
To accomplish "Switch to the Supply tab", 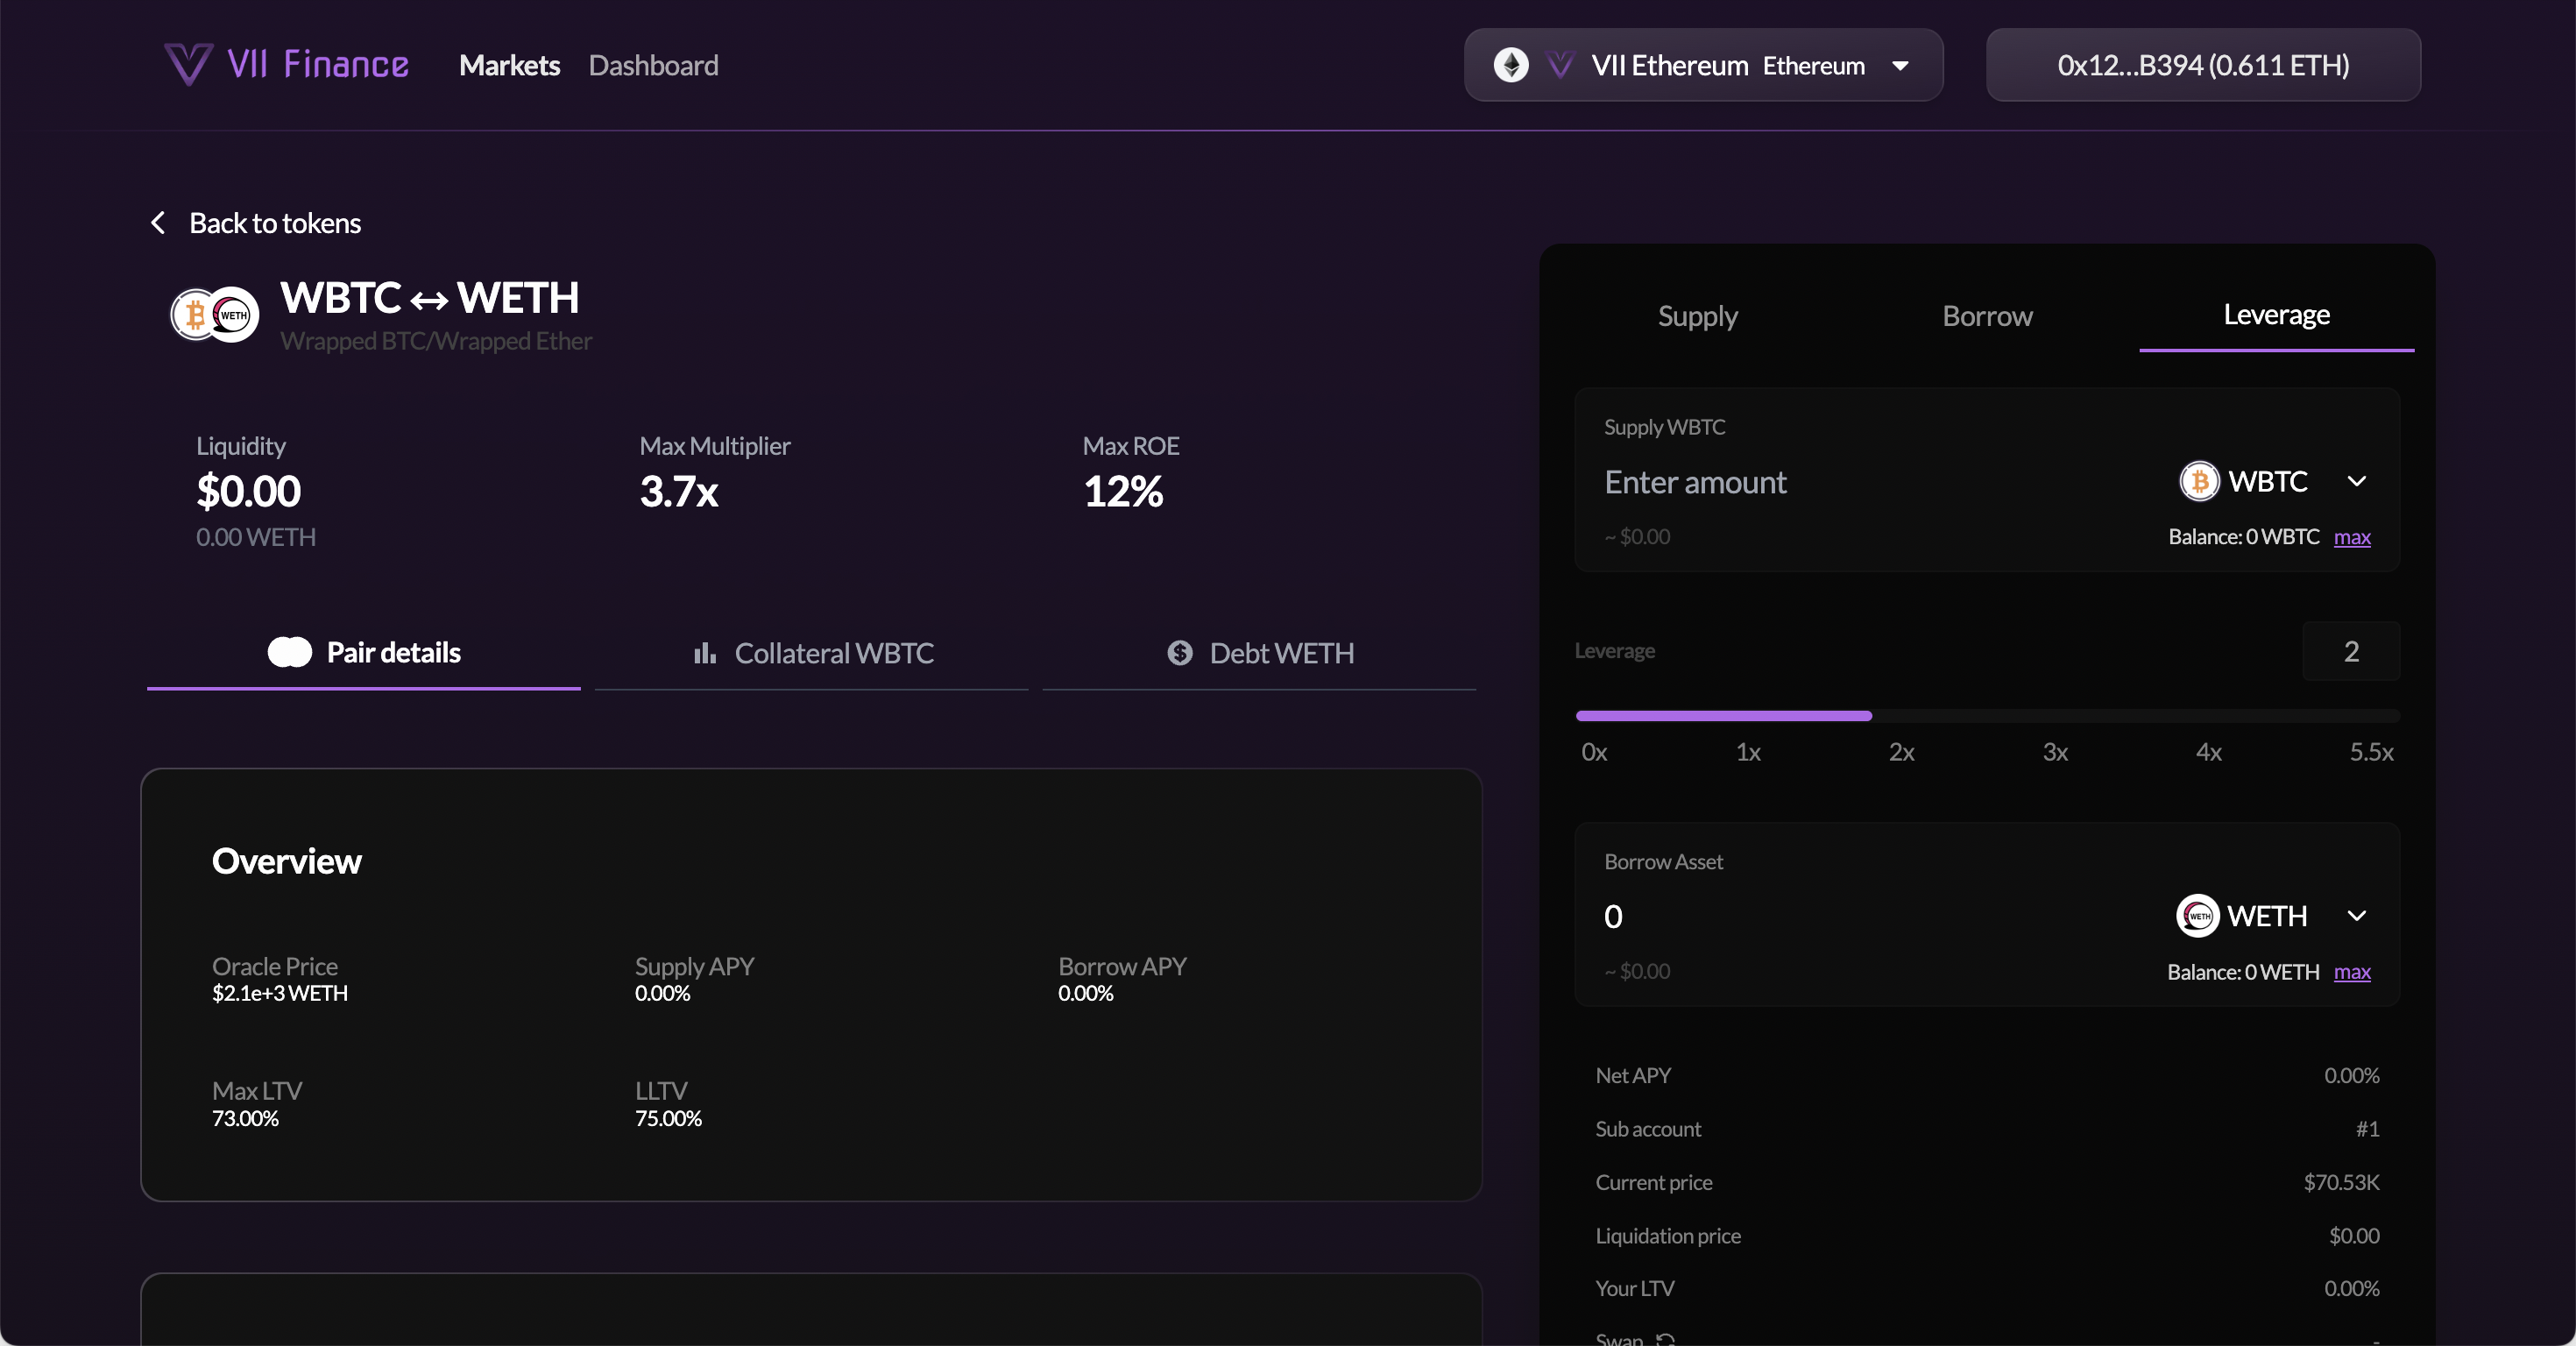I will click(1696, 316).
